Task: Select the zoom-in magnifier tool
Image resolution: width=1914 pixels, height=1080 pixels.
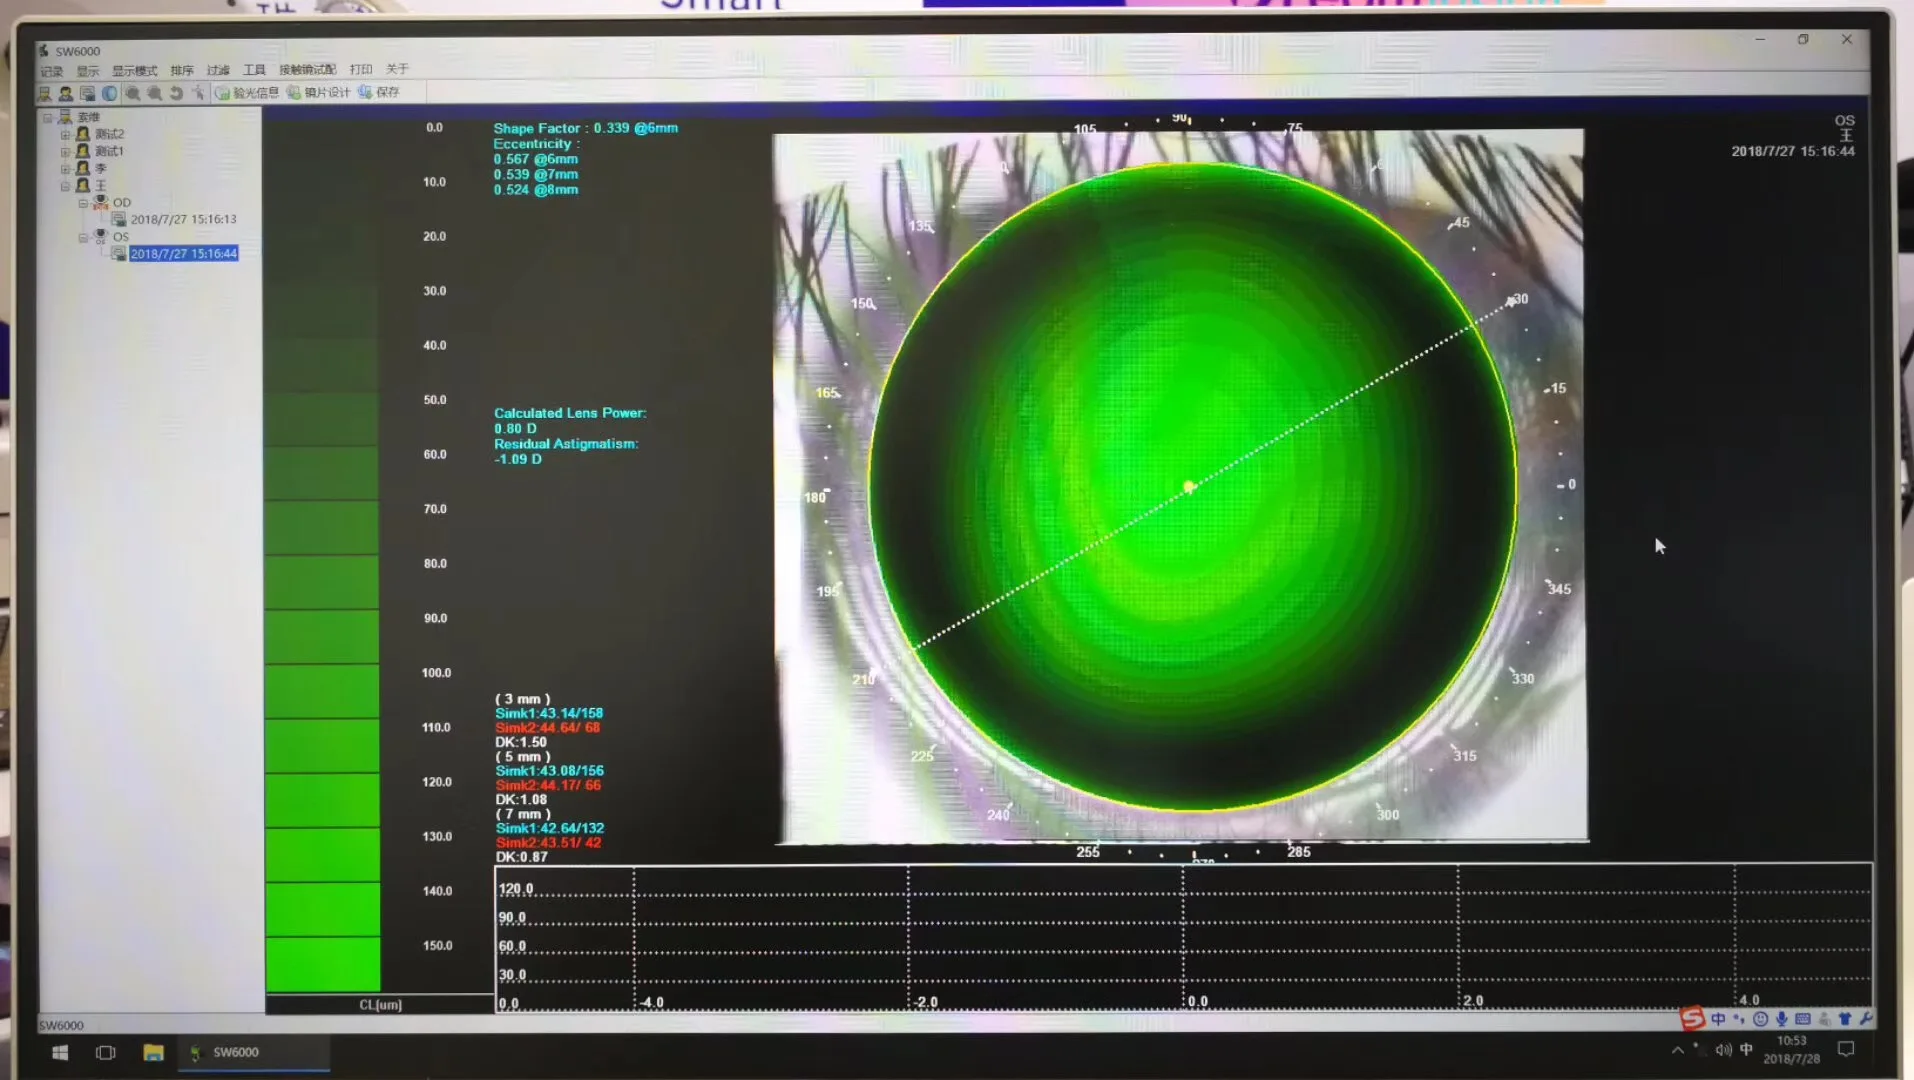Action: click(135, 93)
